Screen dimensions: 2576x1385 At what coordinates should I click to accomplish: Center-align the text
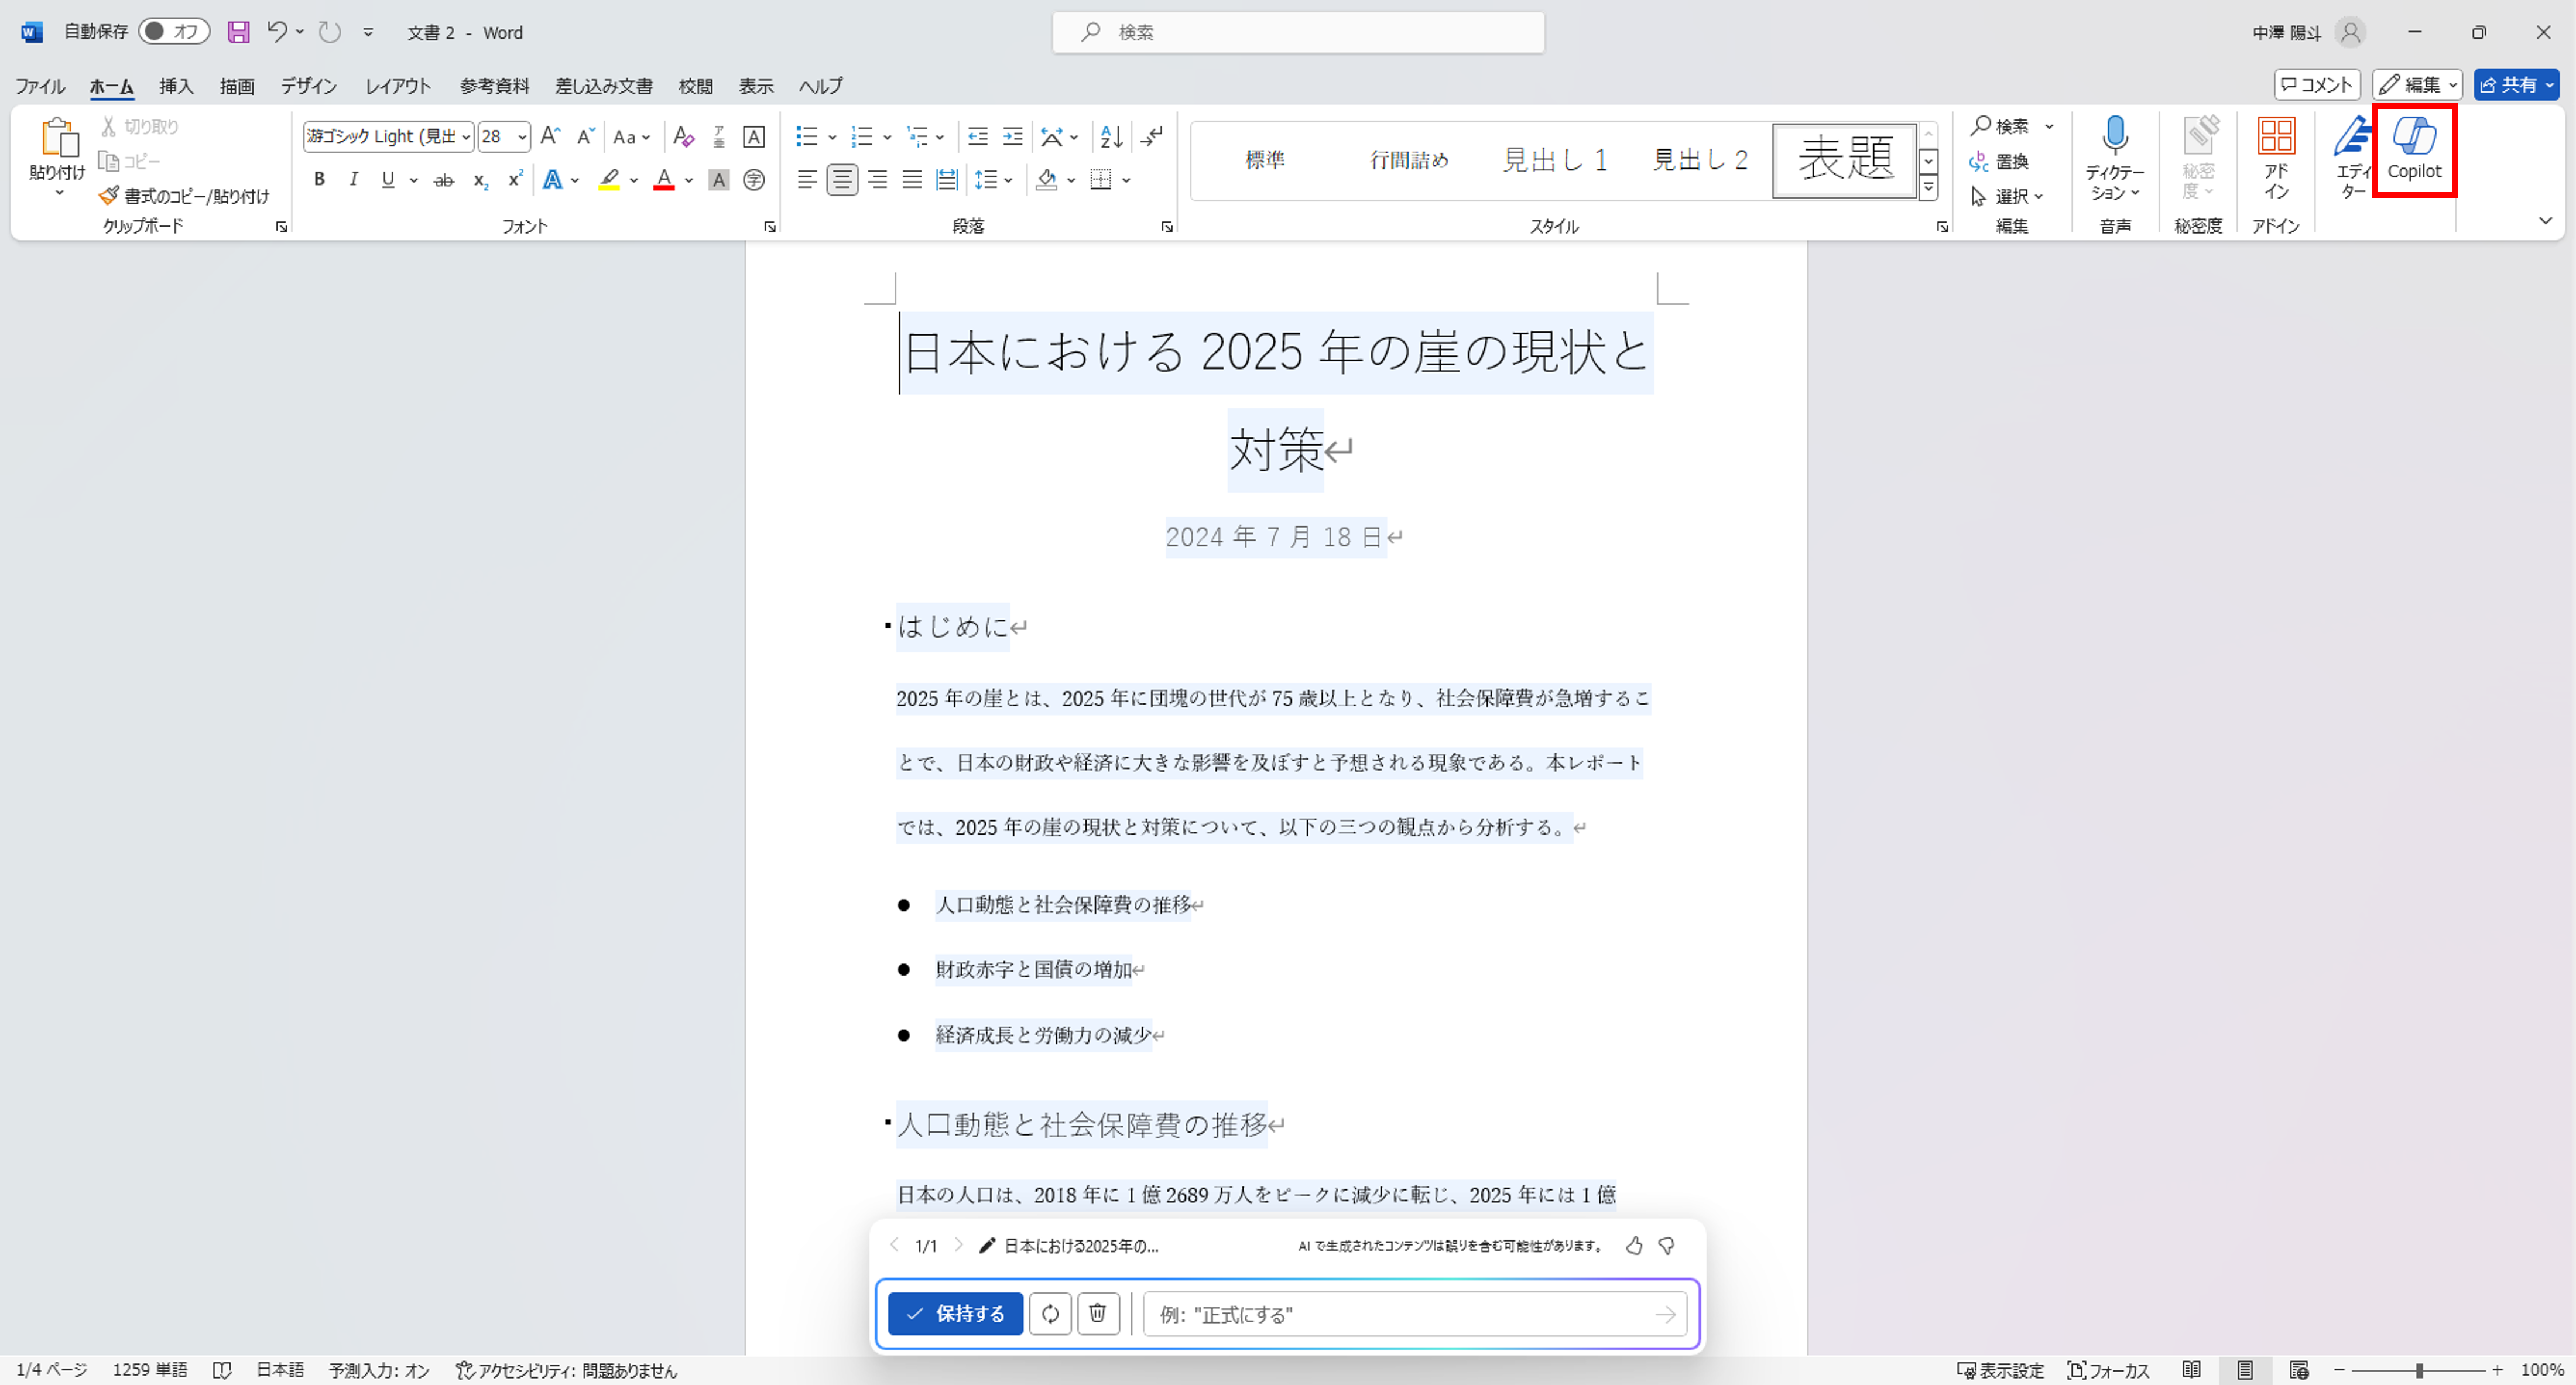(842, 180)
